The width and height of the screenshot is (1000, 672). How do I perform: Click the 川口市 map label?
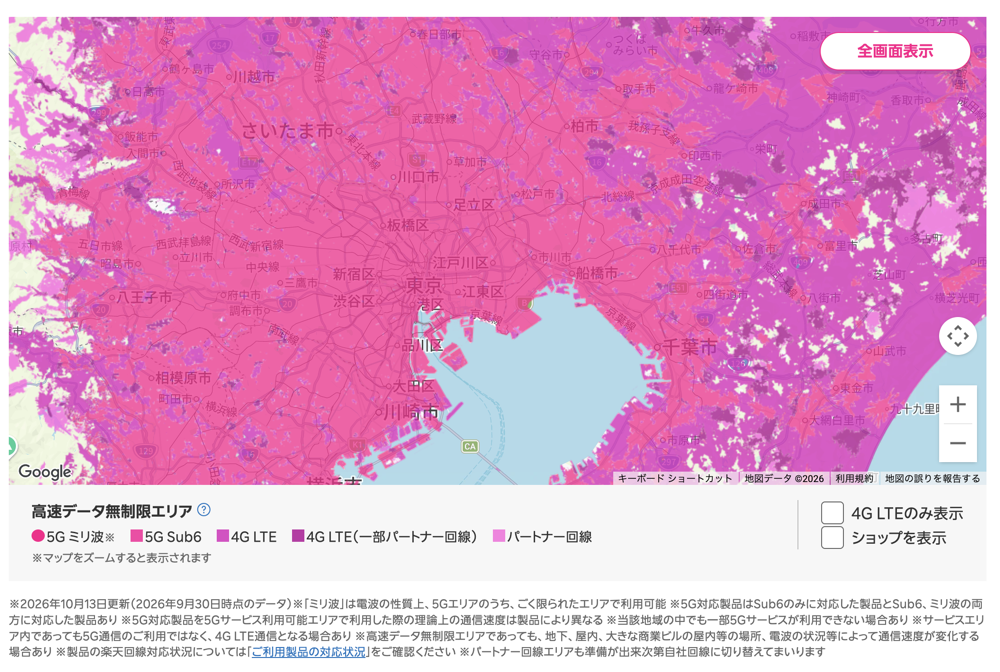pos(418,177)
